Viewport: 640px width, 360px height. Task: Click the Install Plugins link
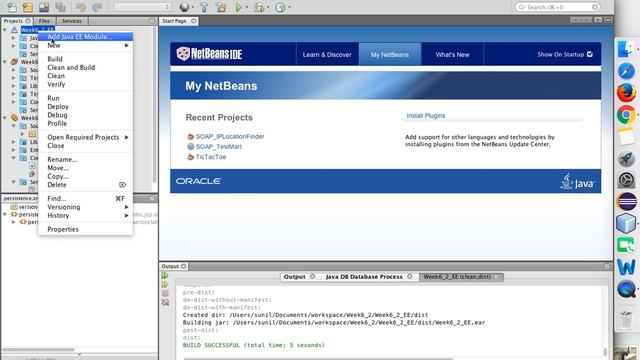[426, 116]
